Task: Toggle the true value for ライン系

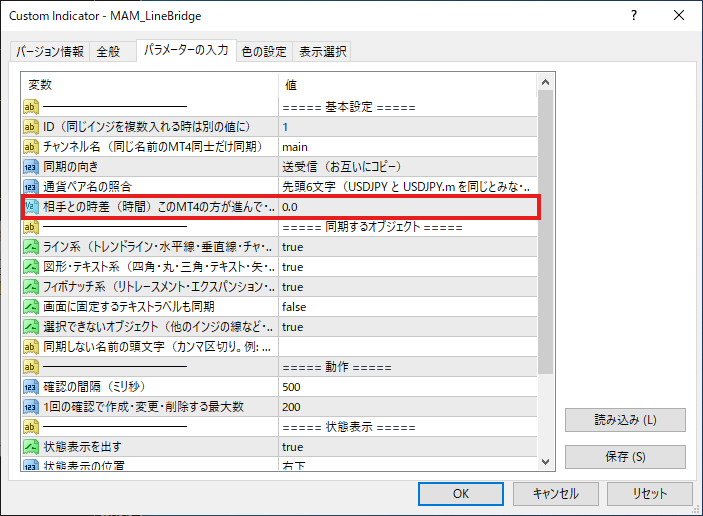Action: tap(408, 247)
